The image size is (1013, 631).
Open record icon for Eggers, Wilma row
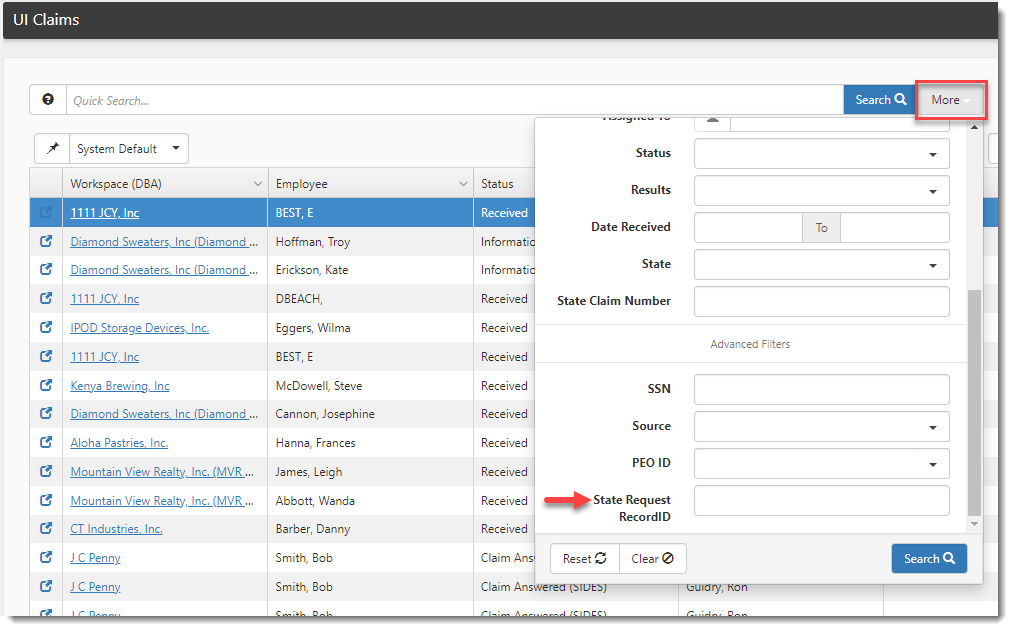click(x=46, y=328)
